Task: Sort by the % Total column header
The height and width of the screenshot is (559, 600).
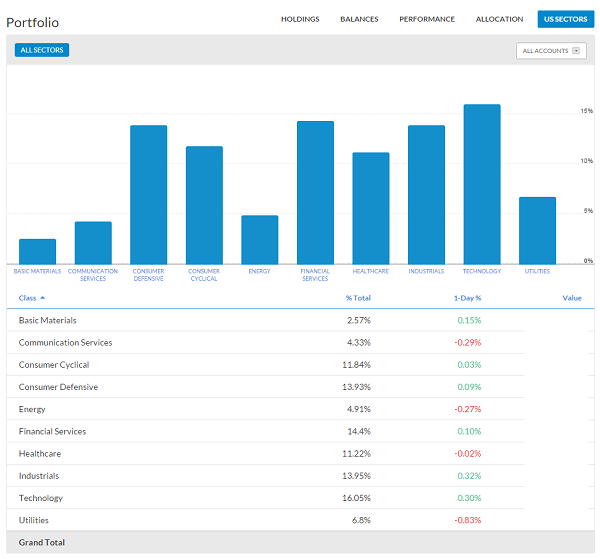Action: tap(358, 298)
